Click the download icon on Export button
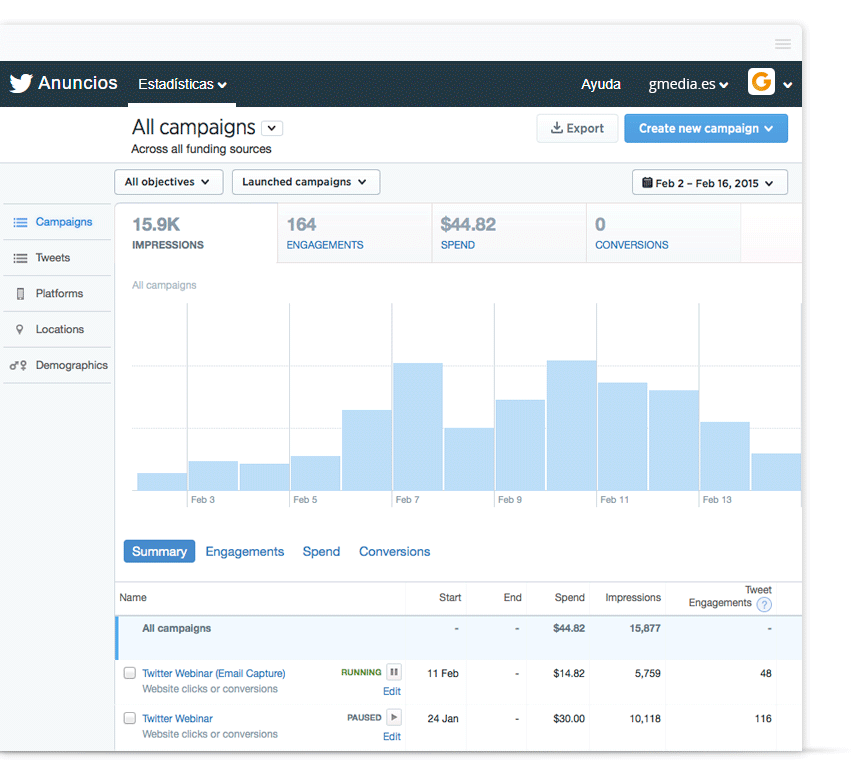 click(557, 128)
